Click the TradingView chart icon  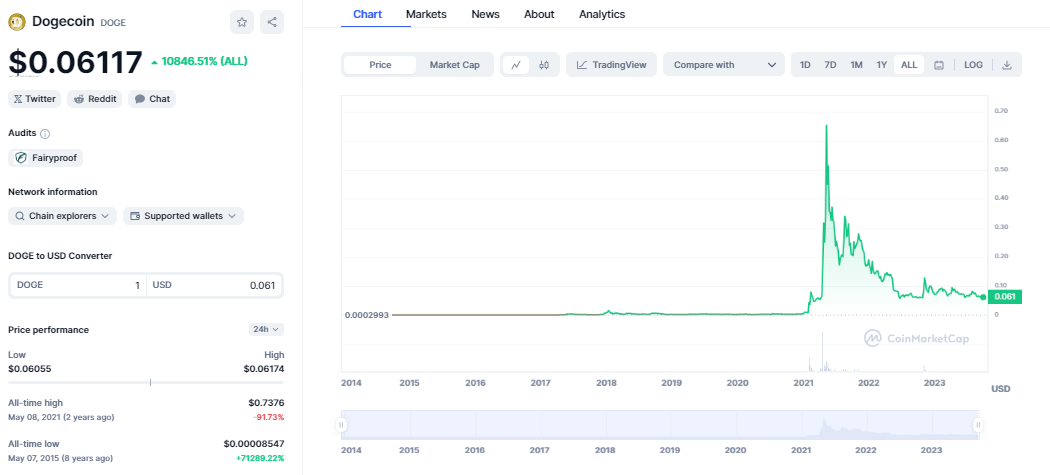click(x=582, y=65)
